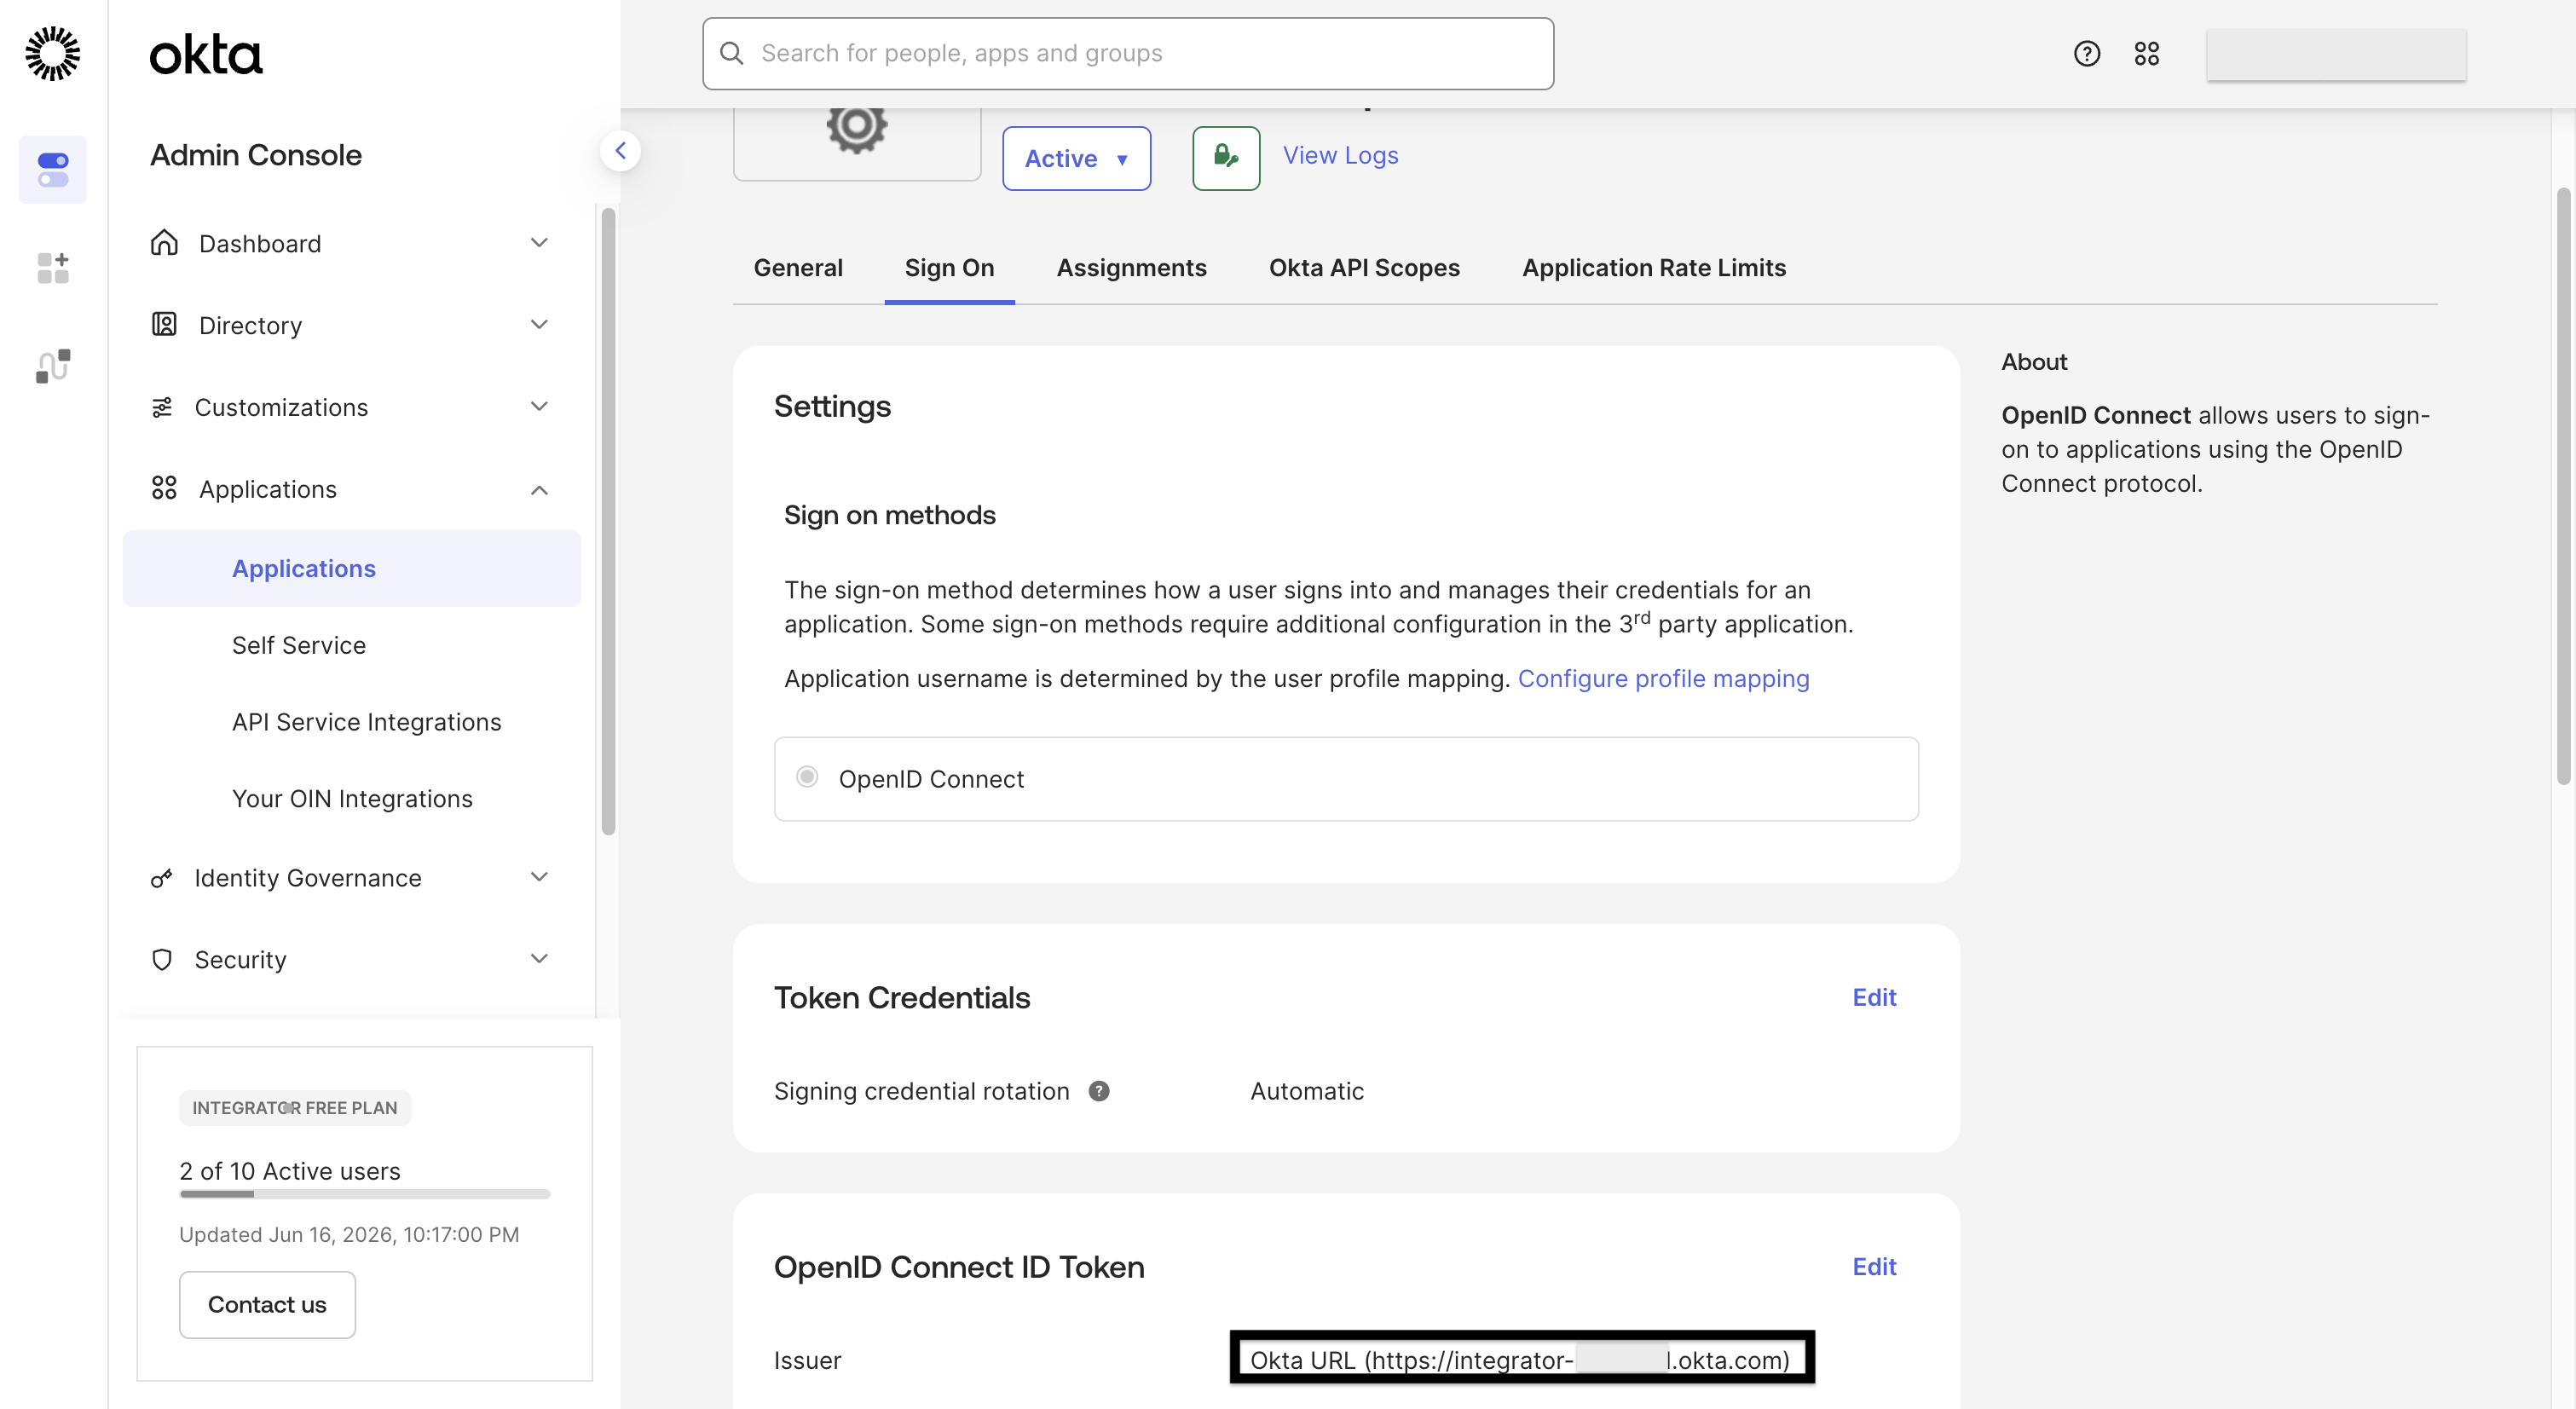Click the green lock provisioning icon button
Viewport: 2576px width, 1409px height.
(1226, 158)
